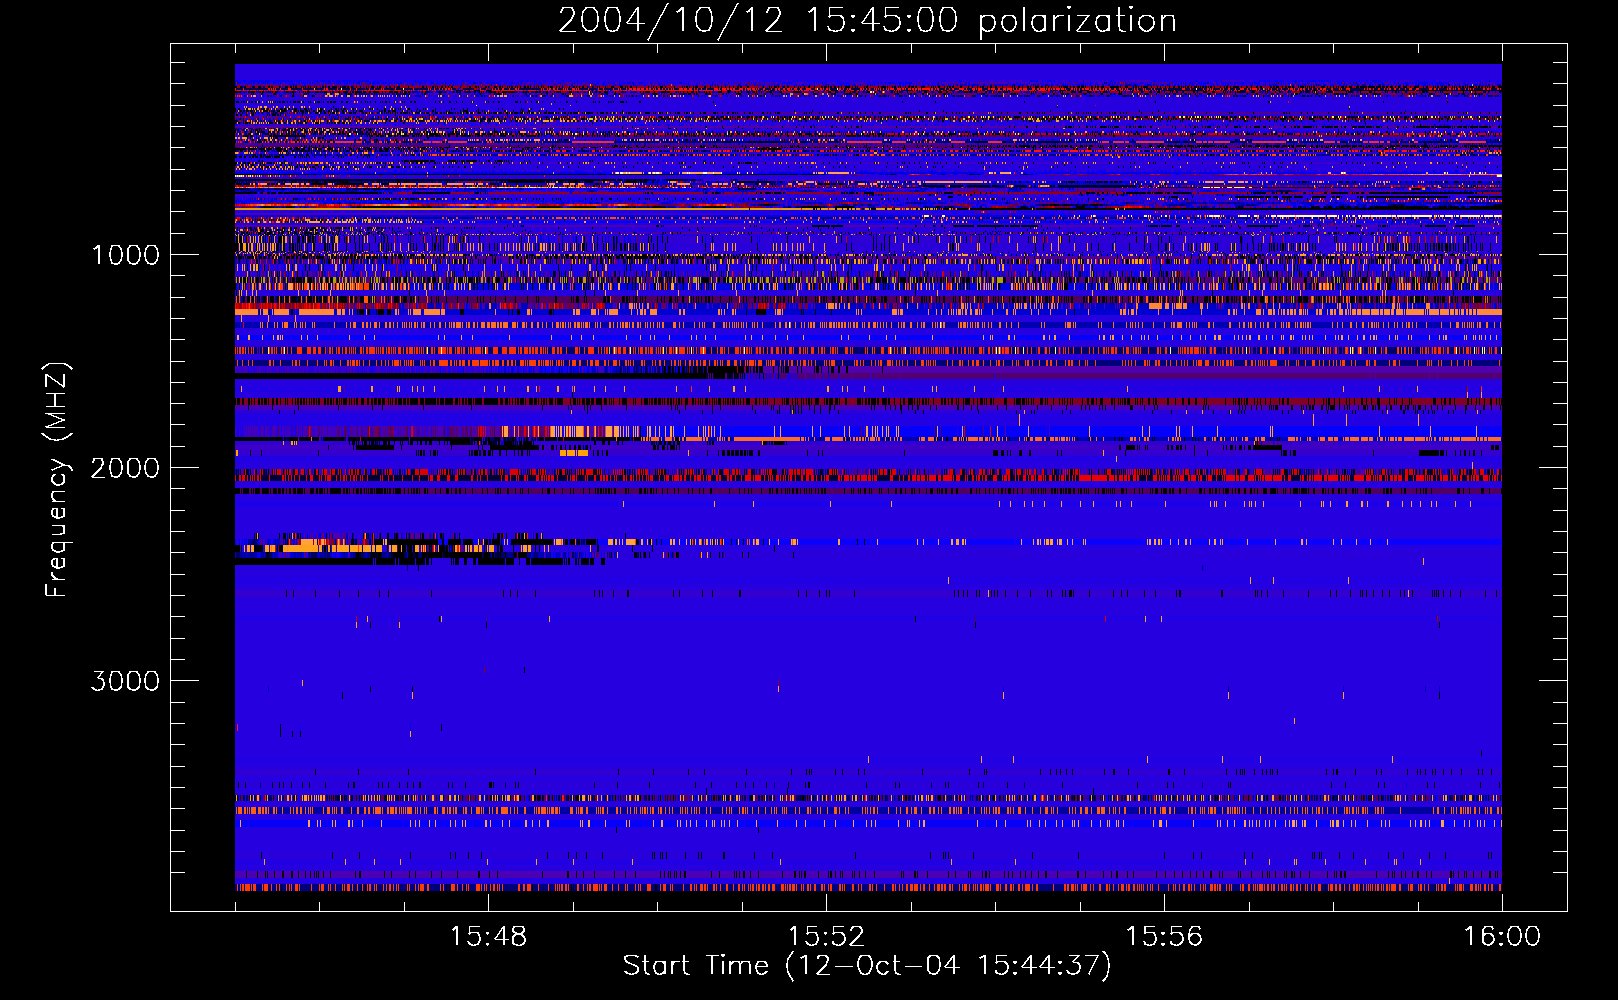
Task: Click the plot title '2004/10/12 15:45:00 polarization'
Action: pyautogui.click(x=867, y=21)
